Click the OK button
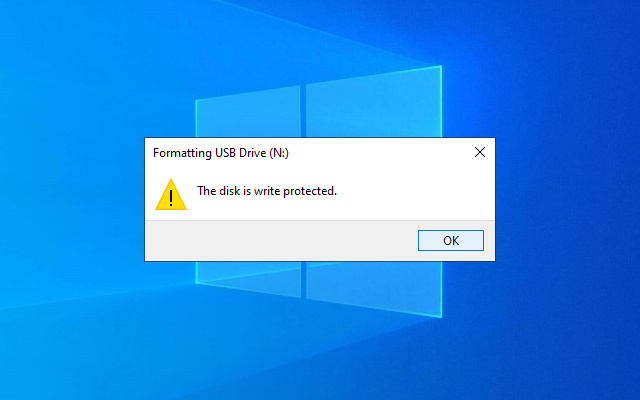 [x=451, y=240]
